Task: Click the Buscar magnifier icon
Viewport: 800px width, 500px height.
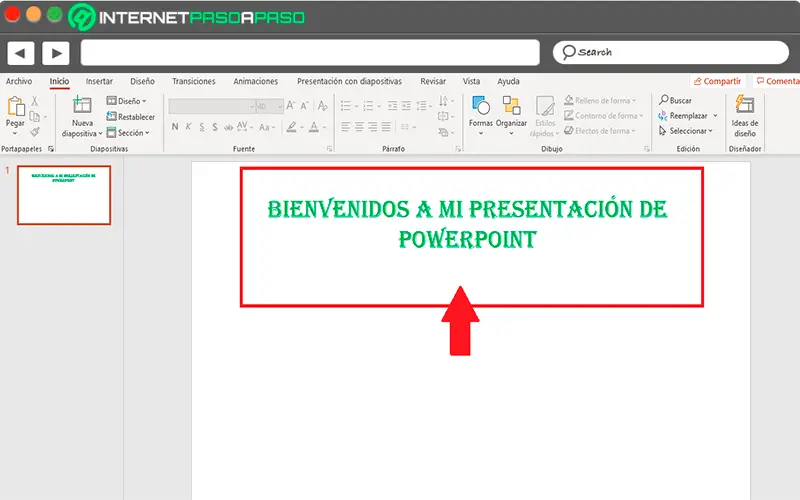Action: coord(663,101)
